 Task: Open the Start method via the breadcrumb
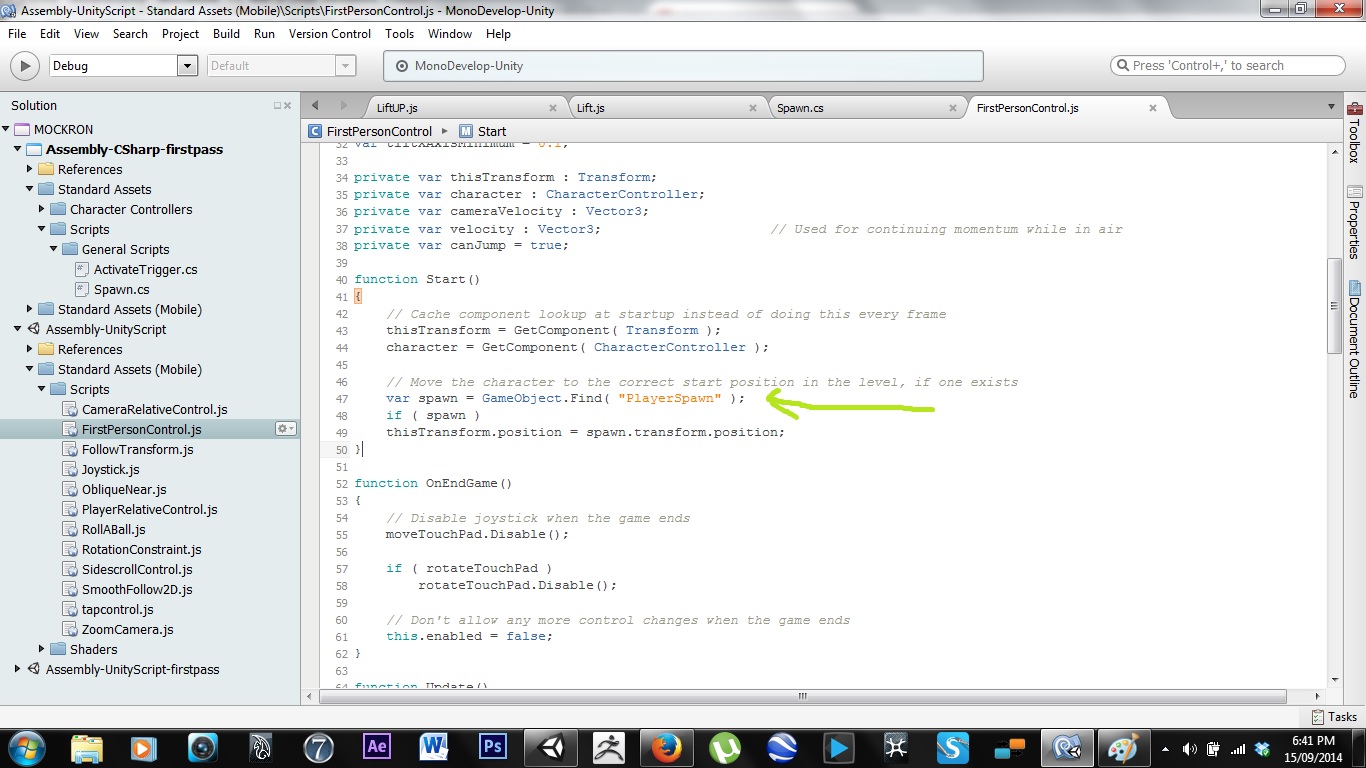491,130
